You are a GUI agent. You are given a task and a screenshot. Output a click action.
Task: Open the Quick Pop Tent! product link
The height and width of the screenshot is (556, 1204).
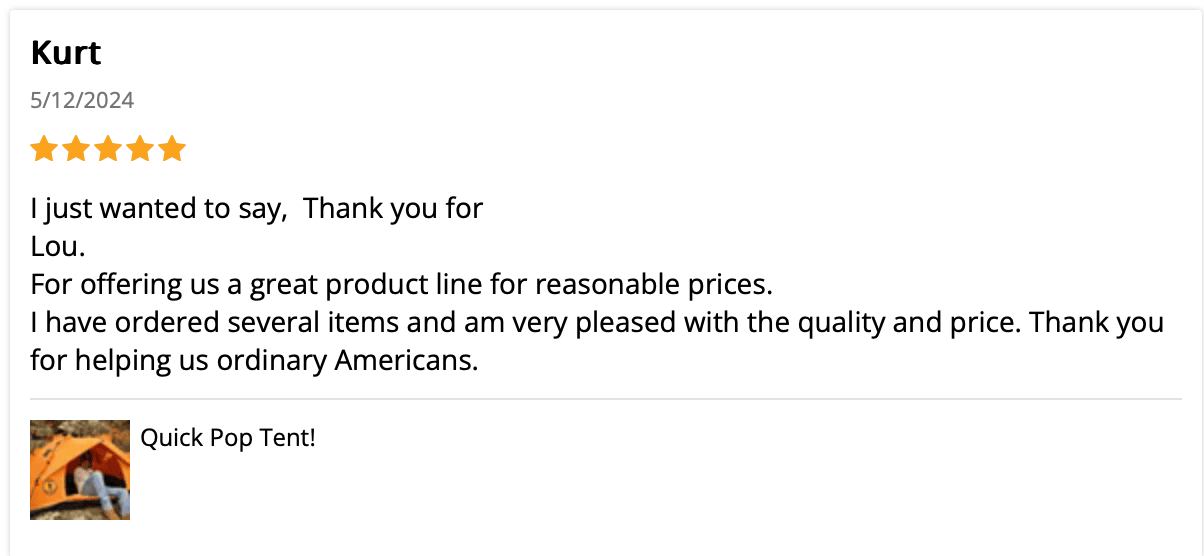coord(228,438)
